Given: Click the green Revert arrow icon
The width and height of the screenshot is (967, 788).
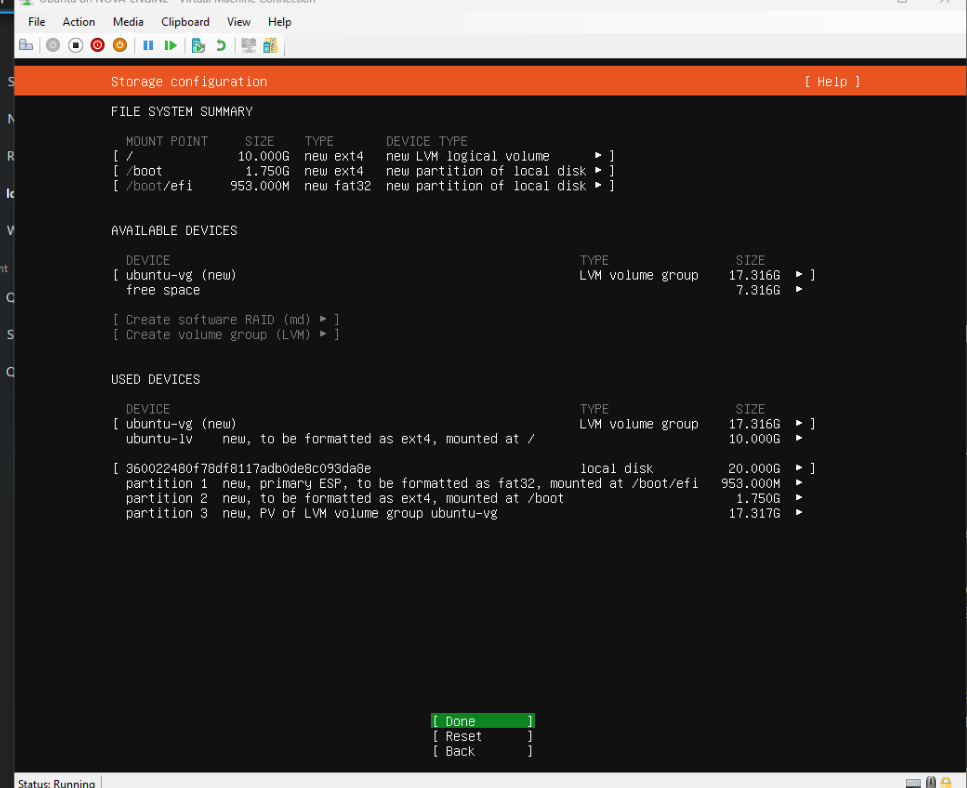Looking at the screenshot, I should click(221, 45).
